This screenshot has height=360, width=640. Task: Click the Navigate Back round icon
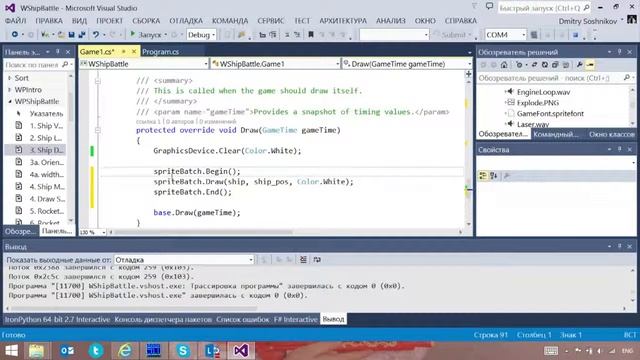pyautogui.click(x=15, y=35)
